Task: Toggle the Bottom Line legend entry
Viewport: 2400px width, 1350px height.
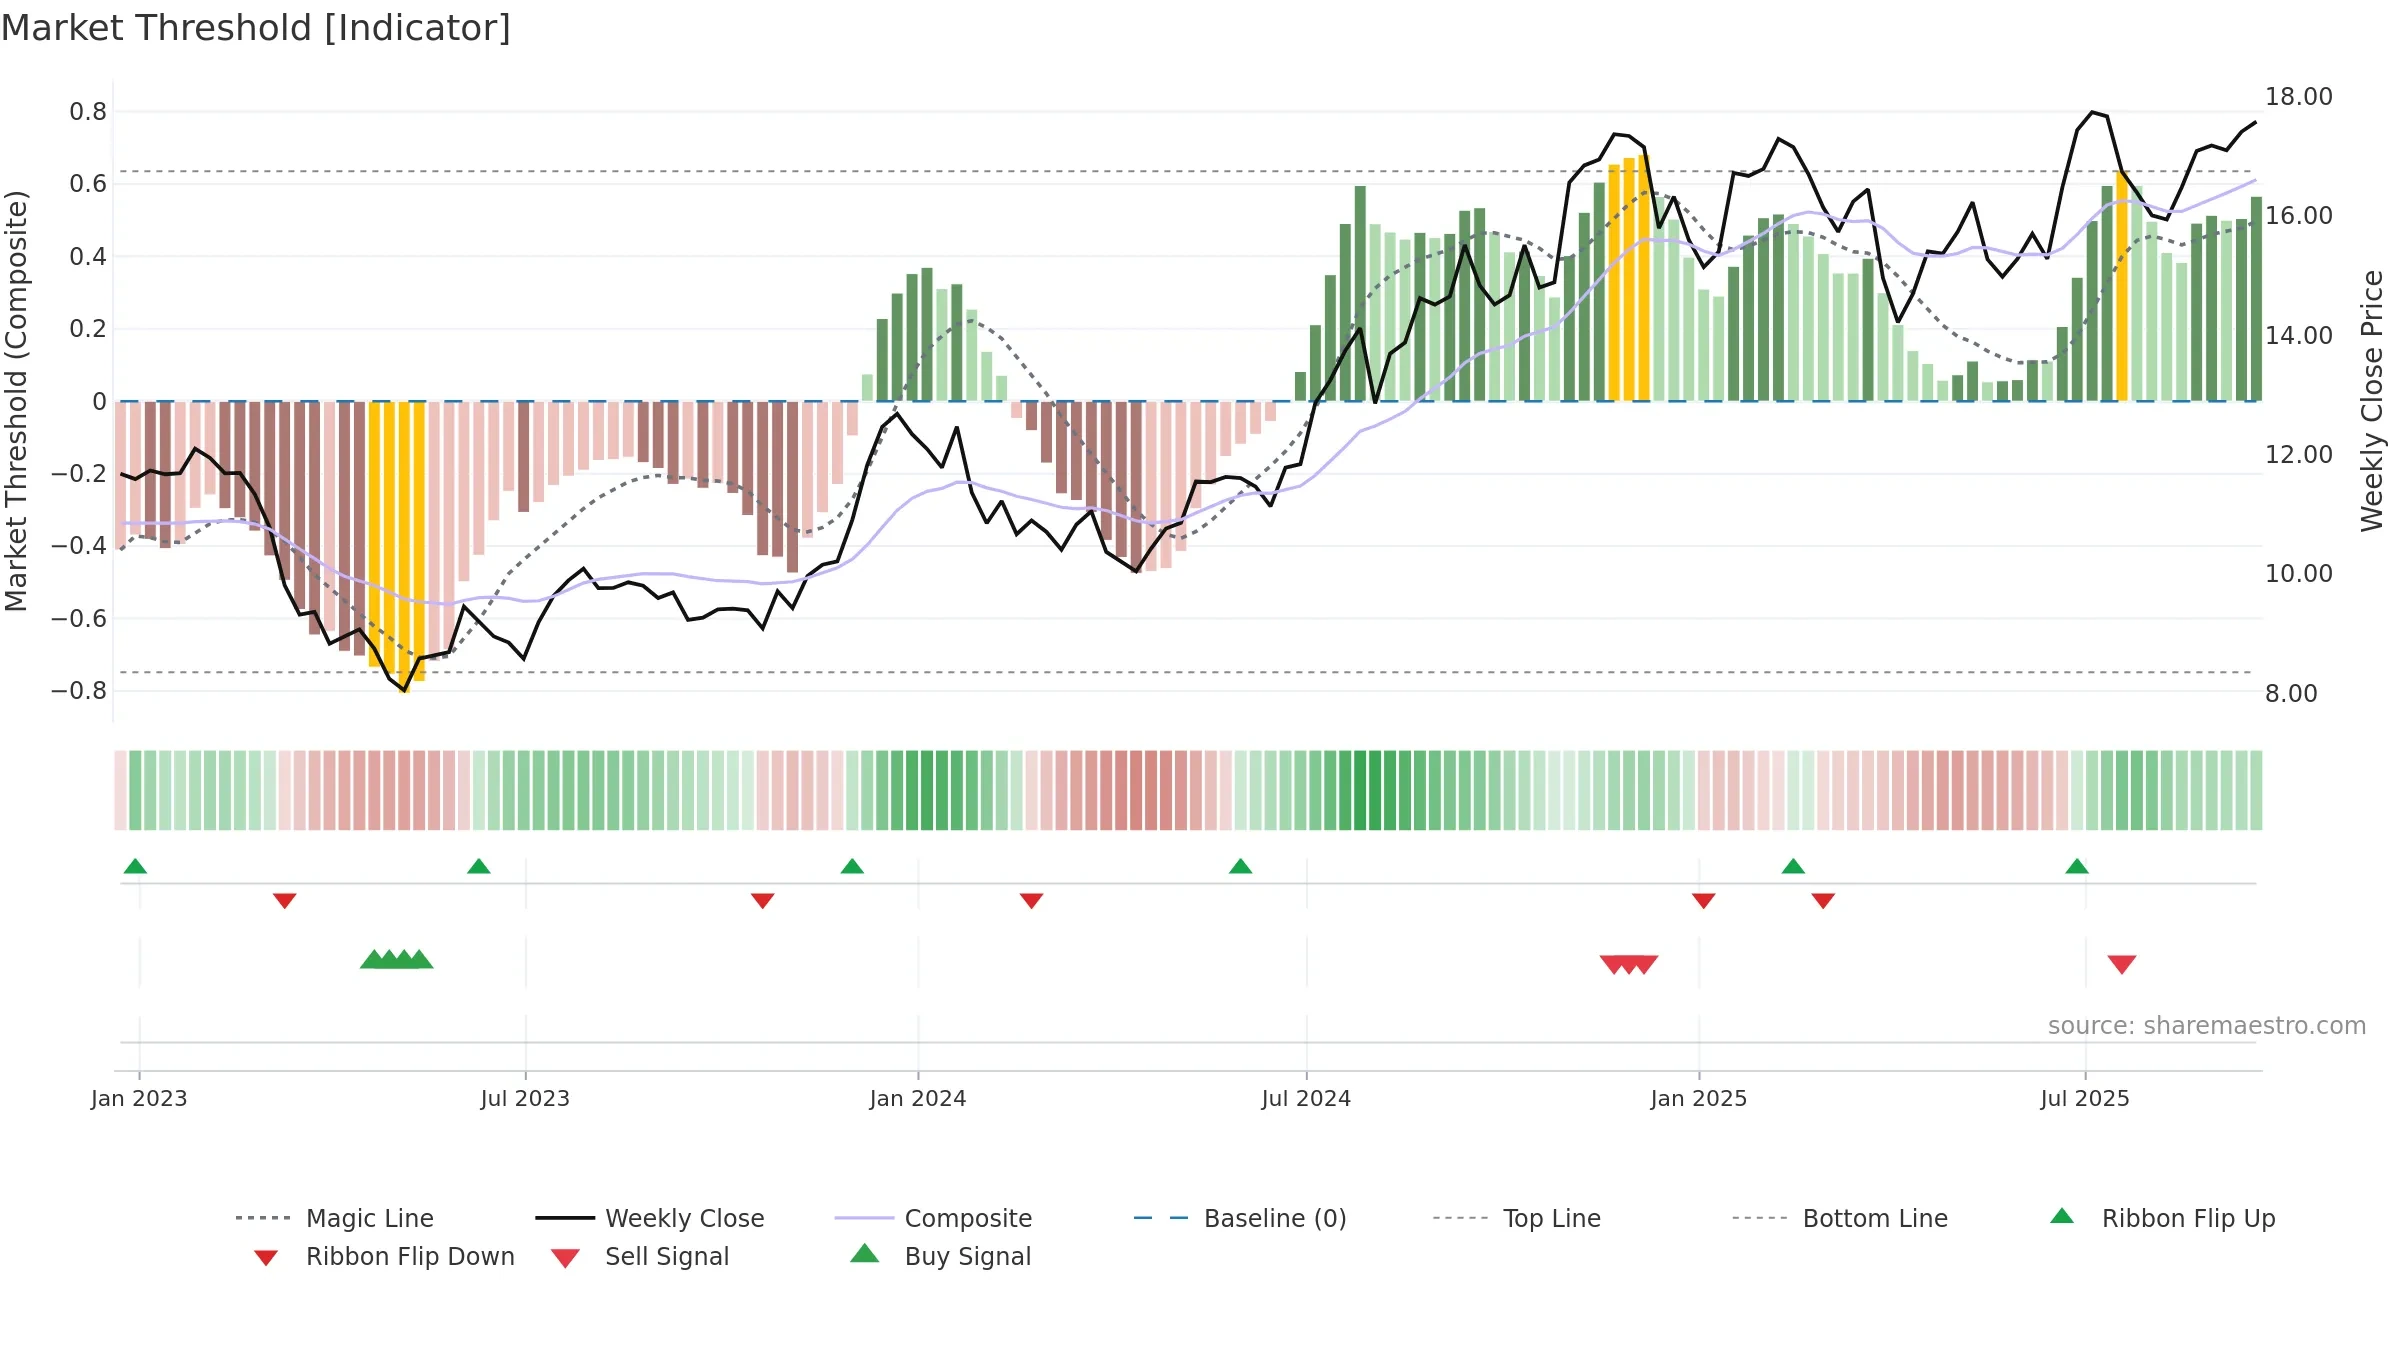Action: click(1840, 1218)
